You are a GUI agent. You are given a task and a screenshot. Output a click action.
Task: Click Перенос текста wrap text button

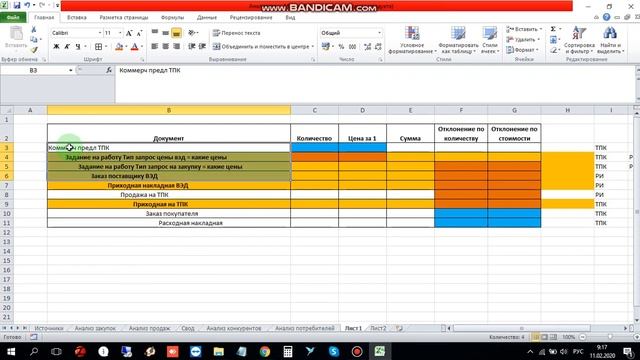[x=236, y=33]
